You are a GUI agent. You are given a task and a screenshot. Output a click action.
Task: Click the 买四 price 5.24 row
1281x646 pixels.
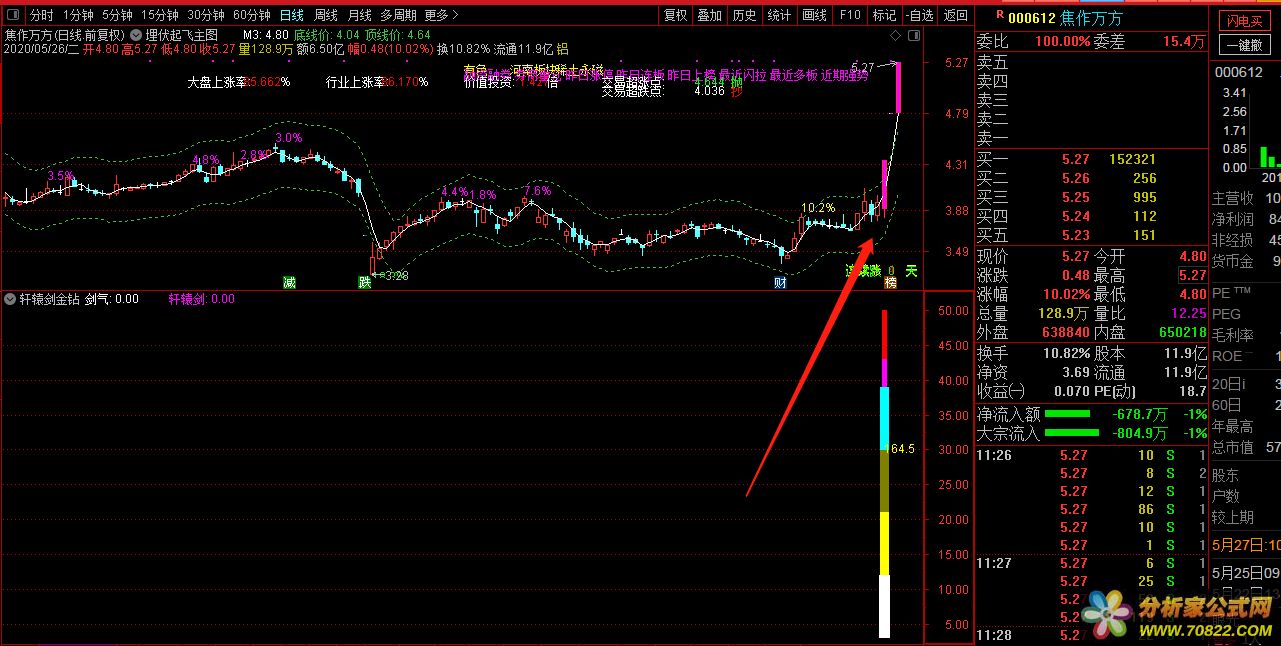click(1092, 216)
